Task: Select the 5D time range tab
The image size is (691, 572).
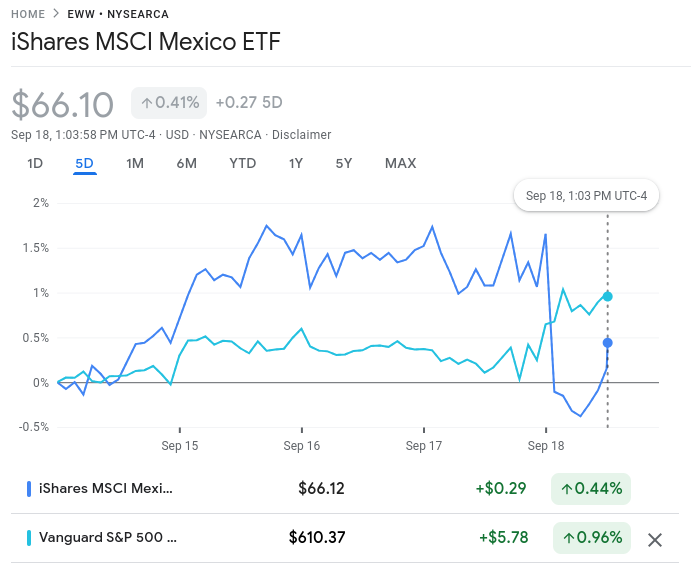Action: point(84,163)
